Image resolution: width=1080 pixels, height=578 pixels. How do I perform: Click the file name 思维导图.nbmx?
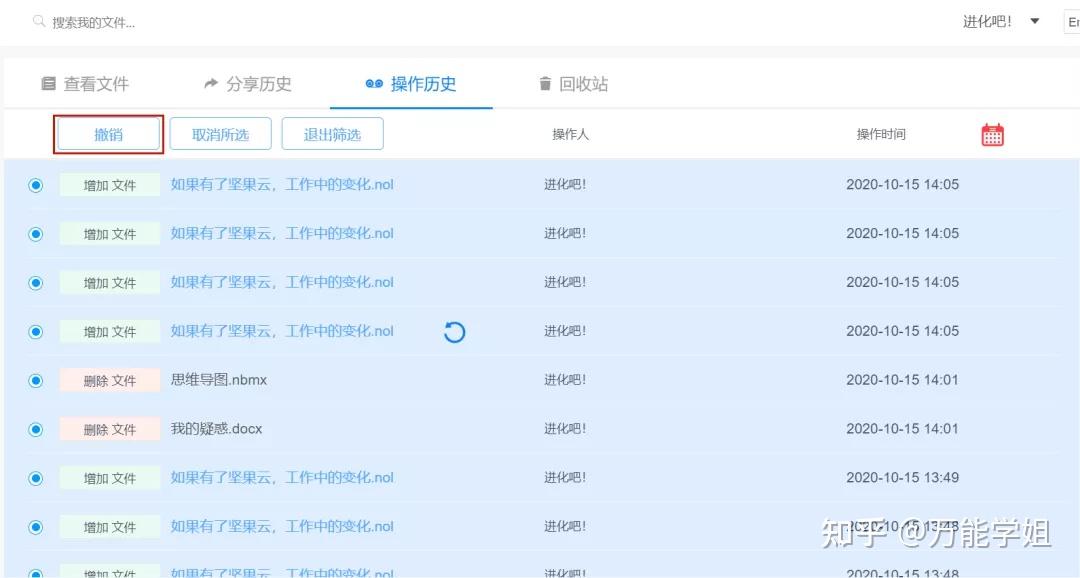(x=219, y=380)
